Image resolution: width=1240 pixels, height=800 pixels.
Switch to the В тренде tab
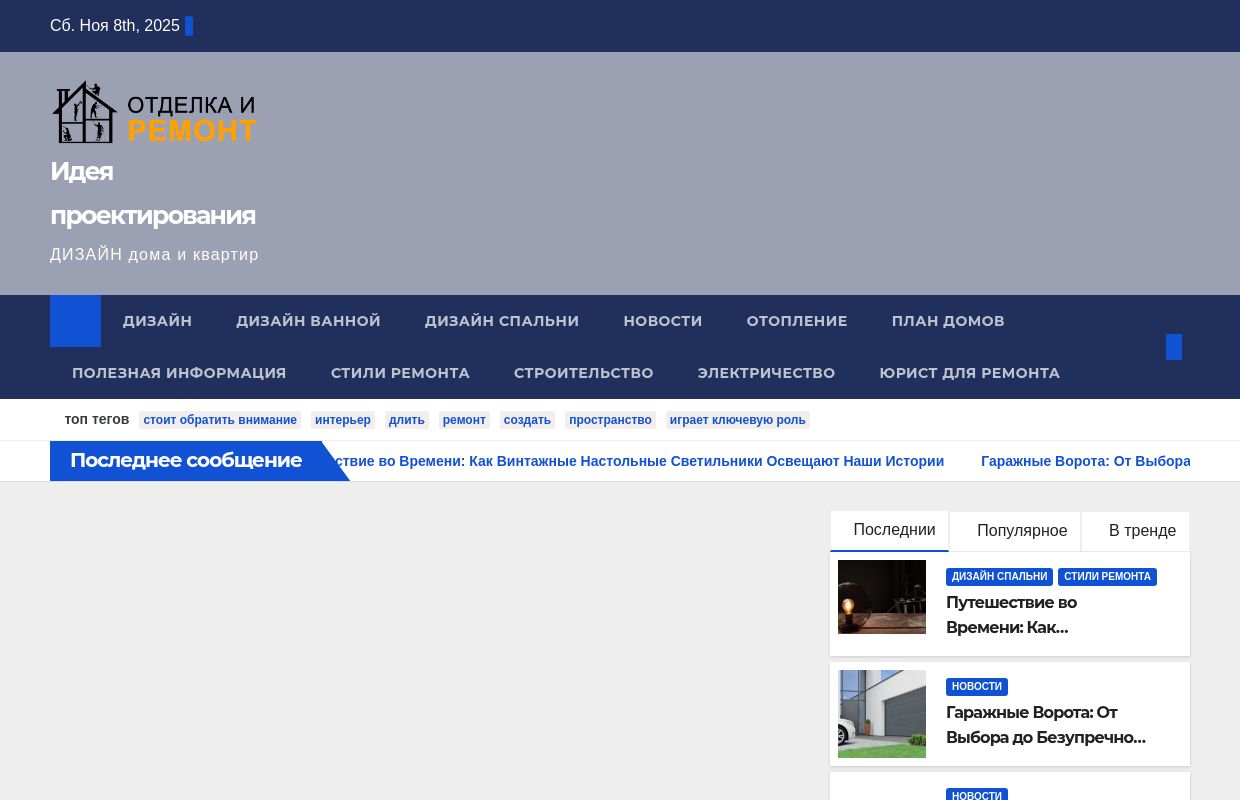click(1142, 530)
